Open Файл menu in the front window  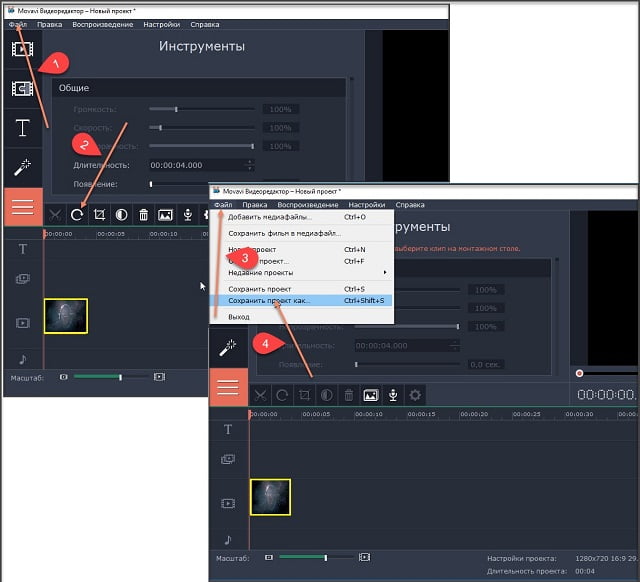pos(223,205)
